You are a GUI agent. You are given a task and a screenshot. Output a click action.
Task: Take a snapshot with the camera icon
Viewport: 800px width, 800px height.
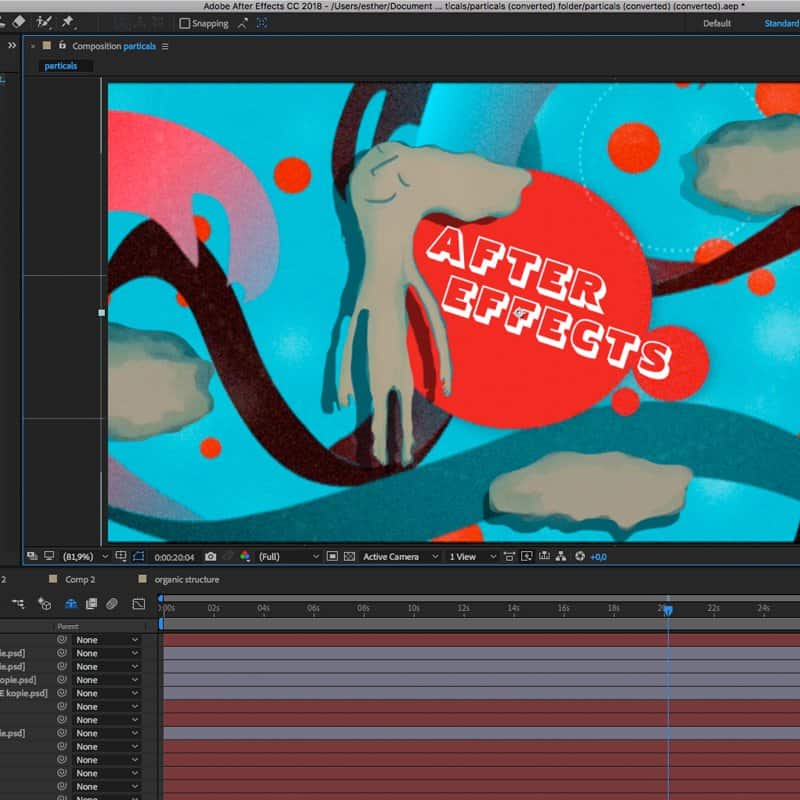pos(210,557)
